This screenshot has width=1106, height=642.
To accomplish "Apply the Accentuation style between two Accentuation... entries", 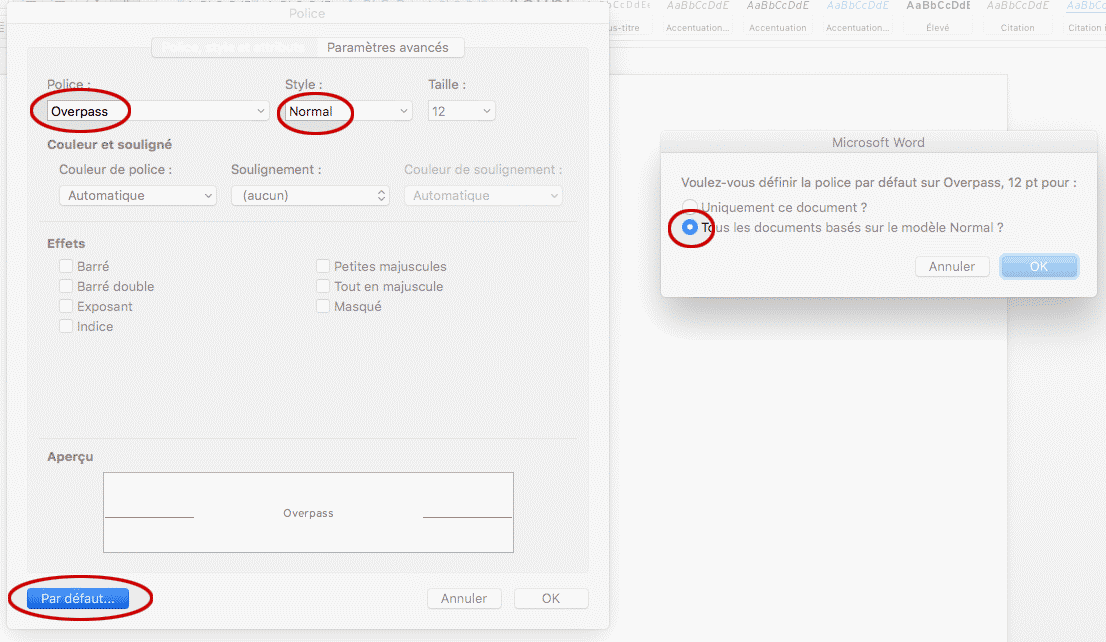I will [777, 17].
